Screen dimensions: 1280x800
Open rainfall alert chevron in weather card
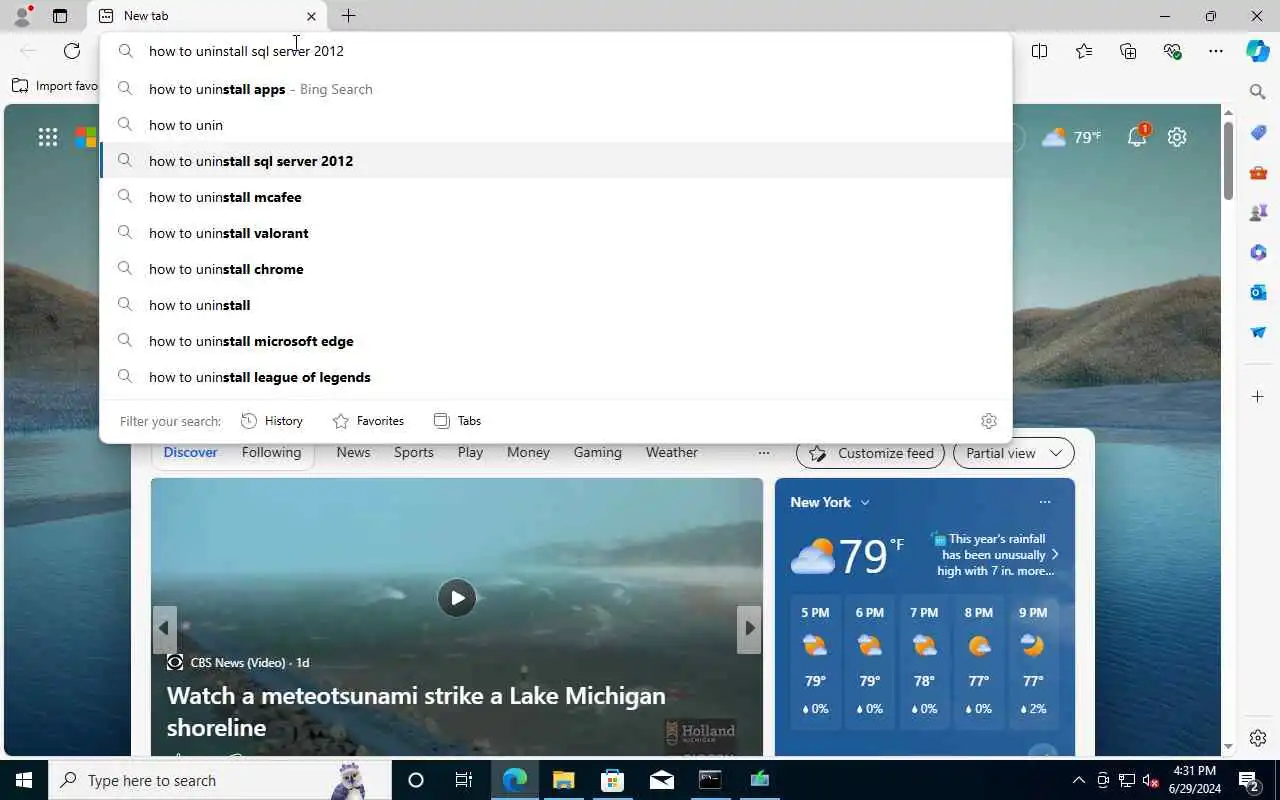(1055, 555)
